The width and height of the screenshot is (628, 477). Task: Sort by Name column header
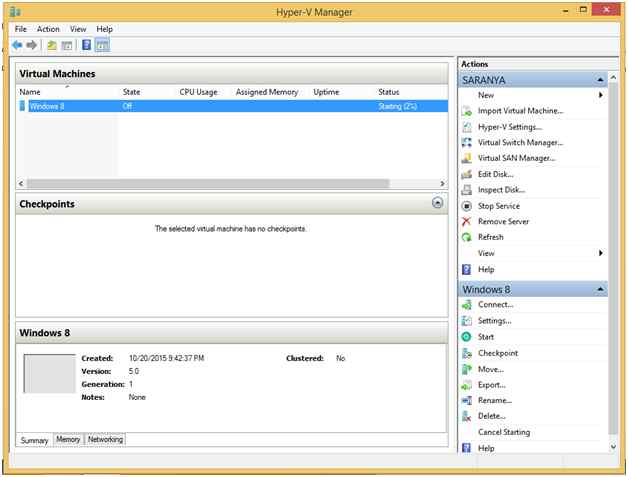click(x=30, y=92)
